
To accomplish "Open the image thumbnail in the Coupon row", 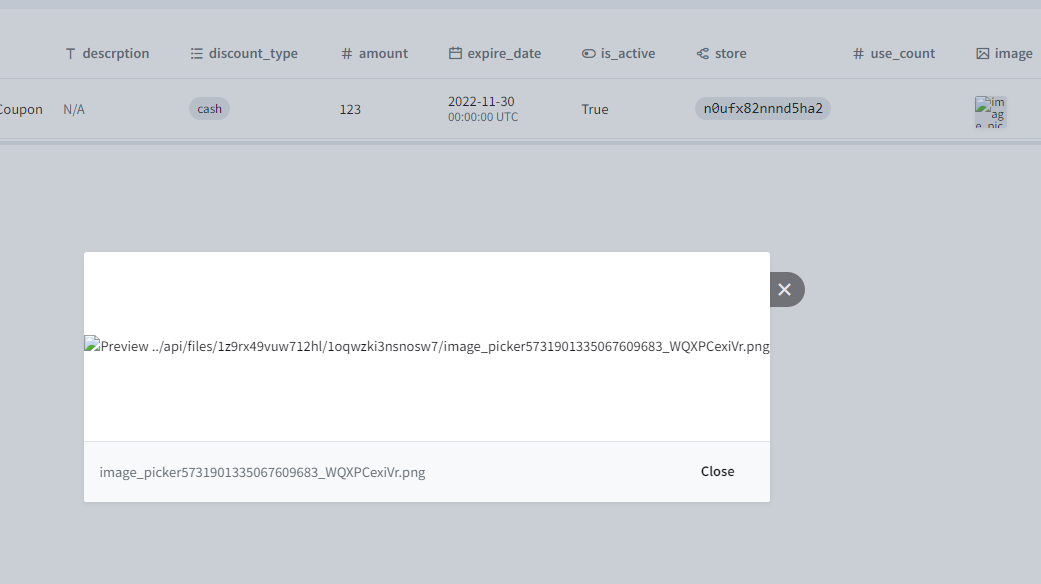I will coord(991,112).
